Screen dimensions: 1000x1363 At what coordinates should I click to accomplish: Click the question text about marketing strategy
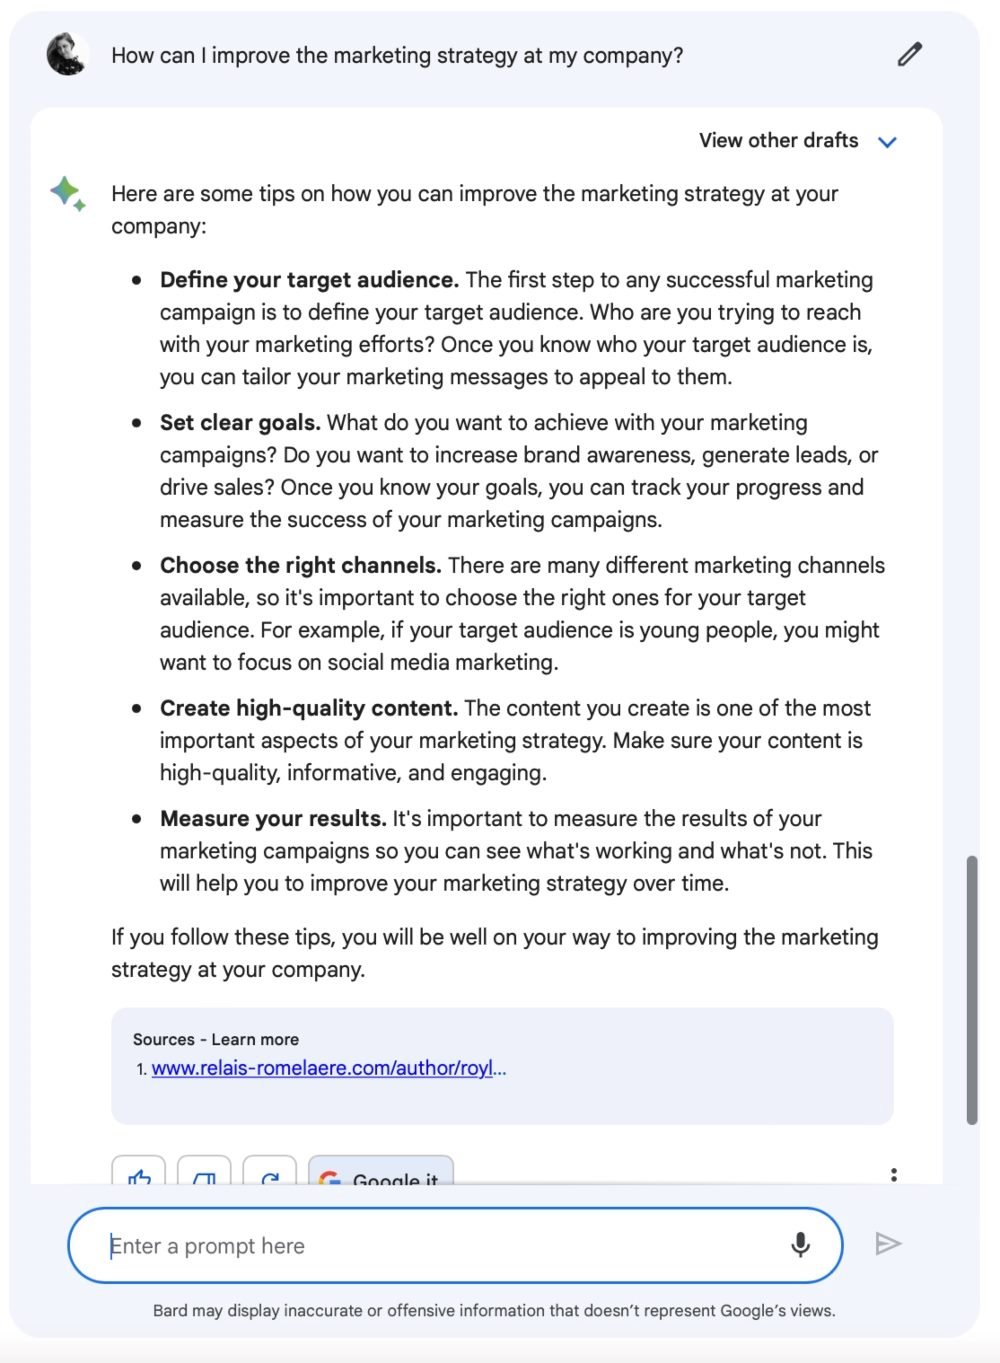397,55
